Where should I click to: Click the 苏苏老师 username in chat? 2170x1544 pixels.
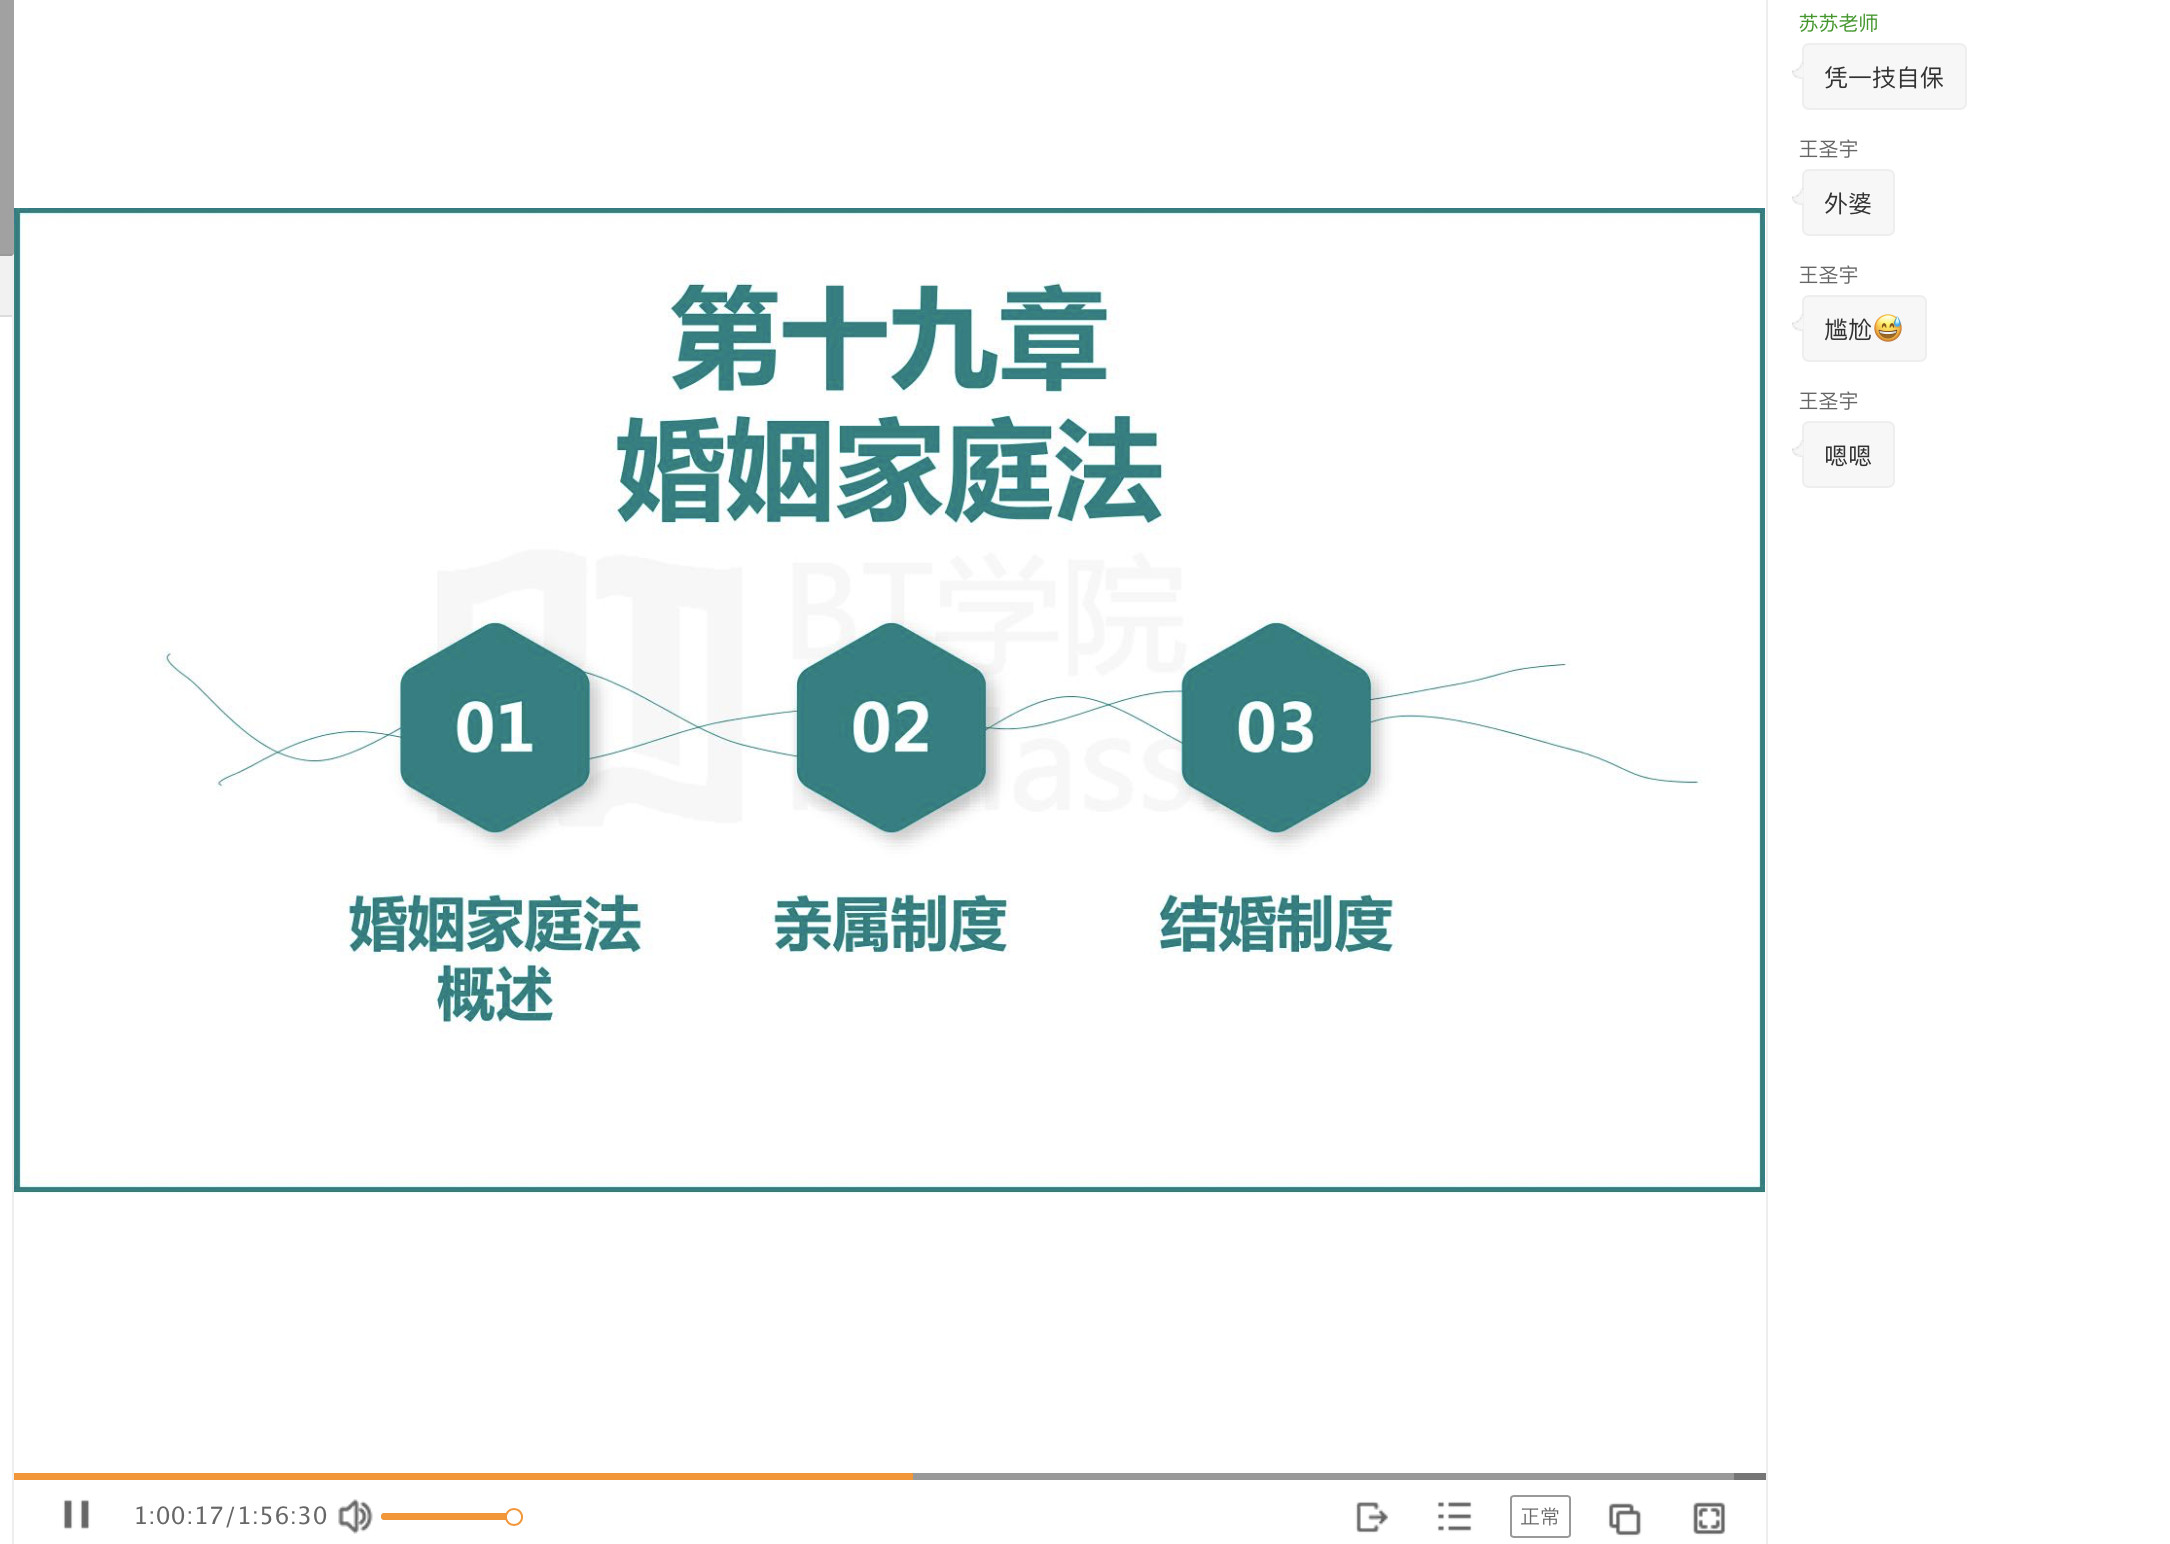pyautogui.click(x=1838, y=22)
